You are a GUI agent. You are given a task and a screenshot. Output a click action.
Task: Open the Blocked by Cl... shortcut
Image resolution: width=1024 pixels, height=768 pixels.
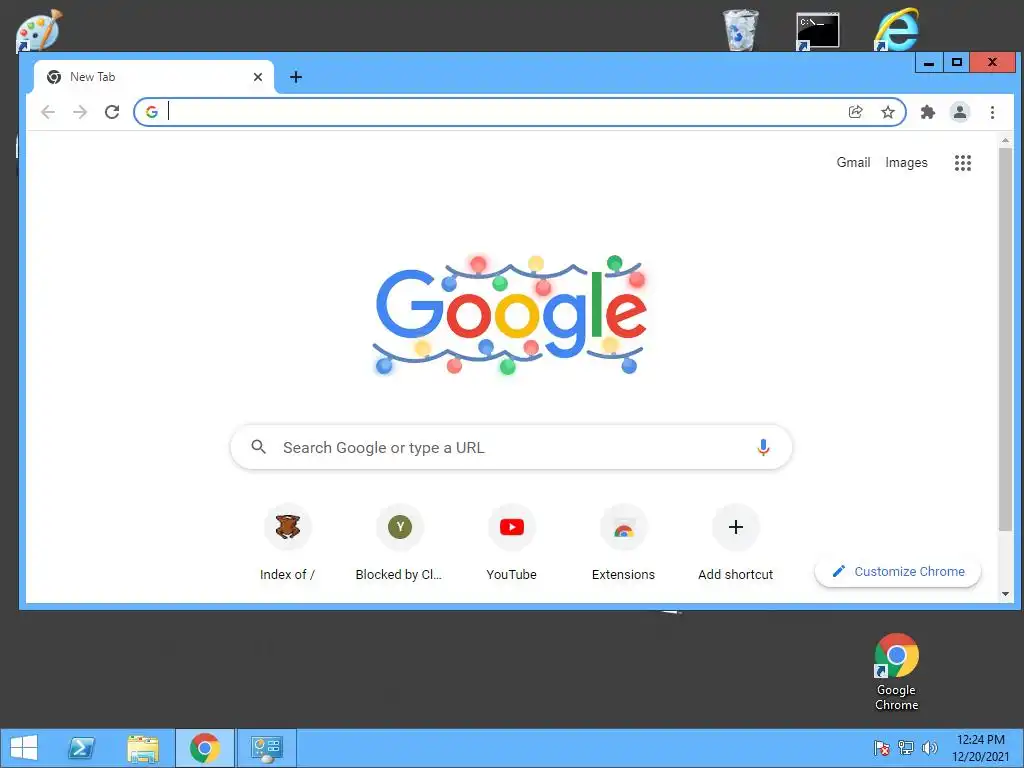click(x=399, y=542)
